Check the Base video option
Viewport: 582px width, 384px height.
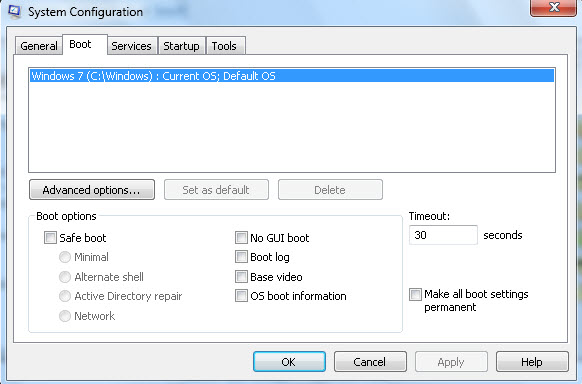[241, 276]
